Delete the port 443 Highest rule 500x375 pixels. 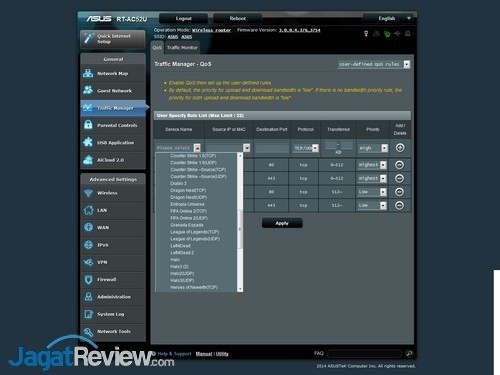(399, 178)
